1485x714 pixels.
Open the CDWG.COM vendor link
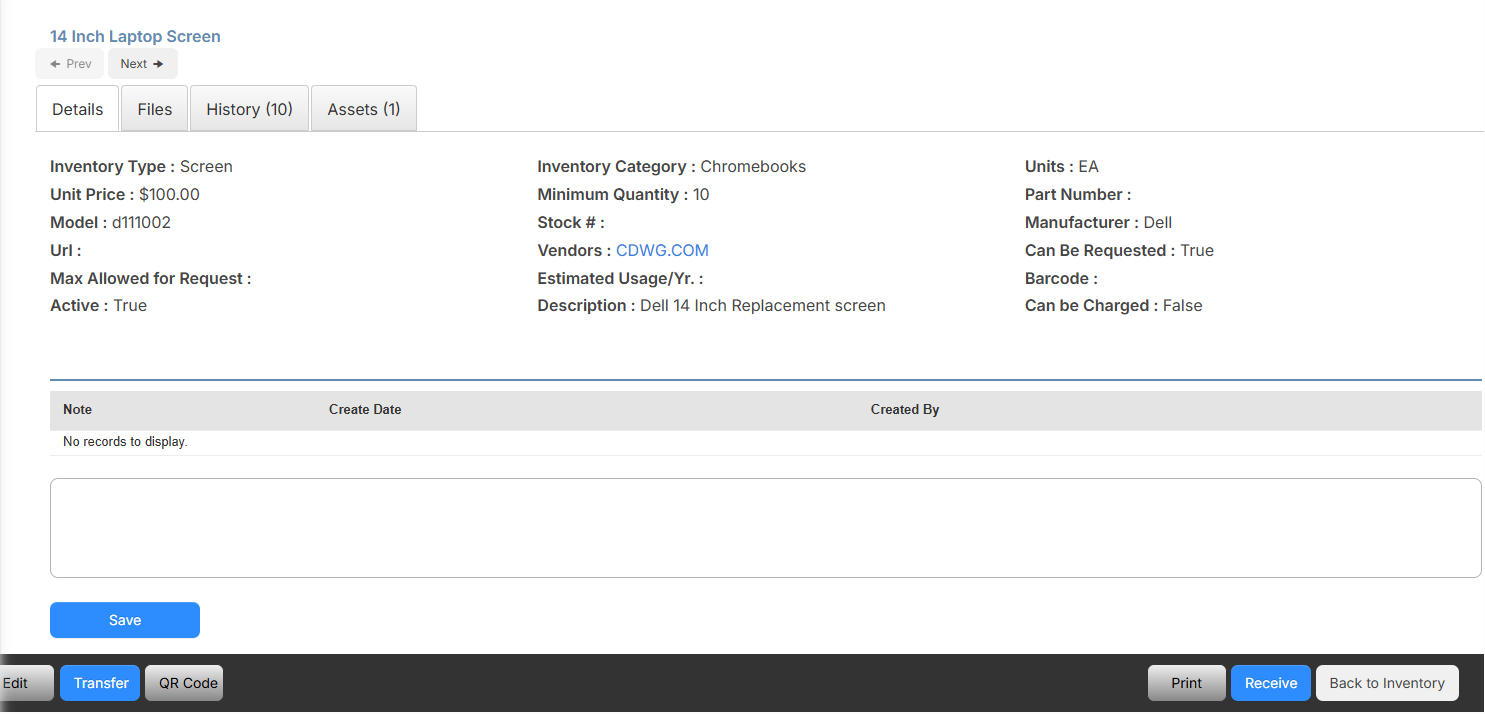point(662,250)
